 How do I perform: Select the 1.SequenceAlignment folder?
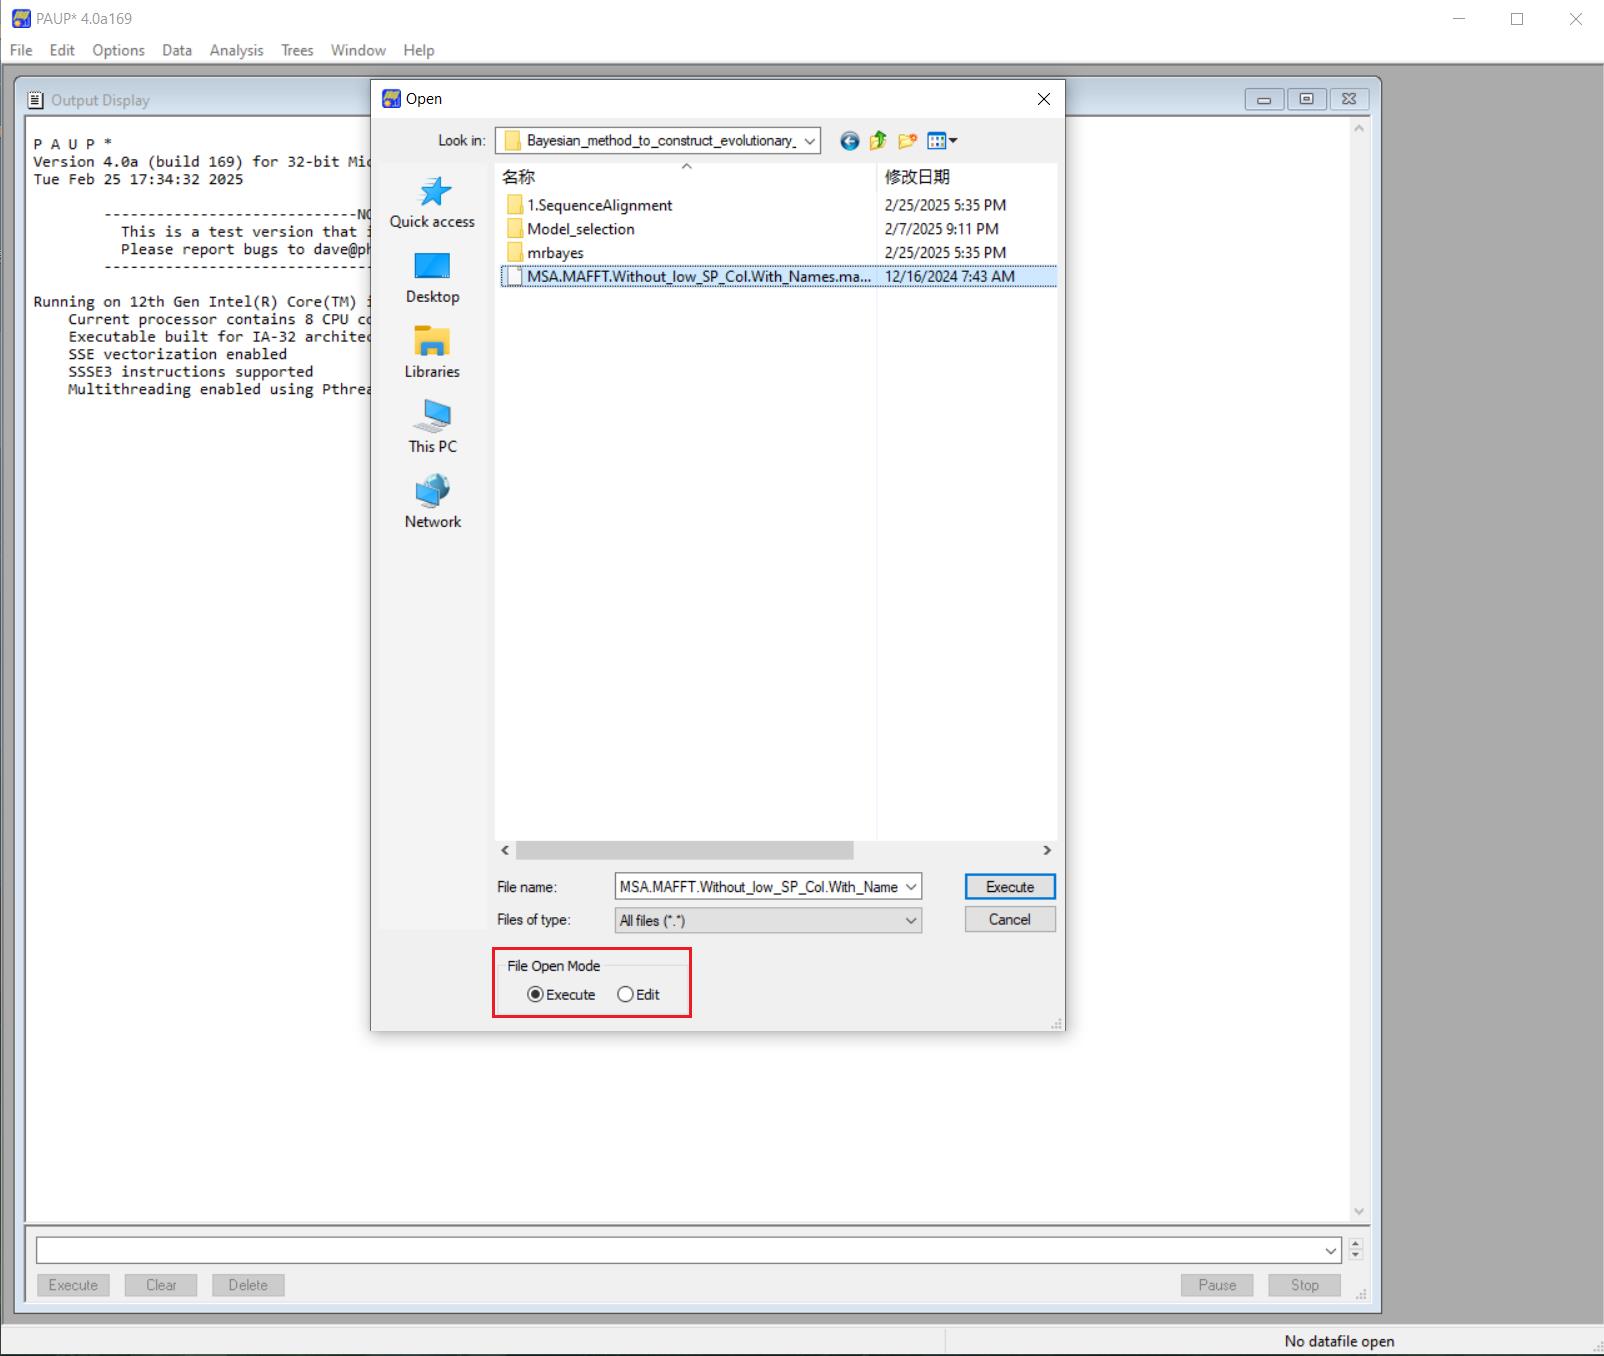[x=599, y=205]
